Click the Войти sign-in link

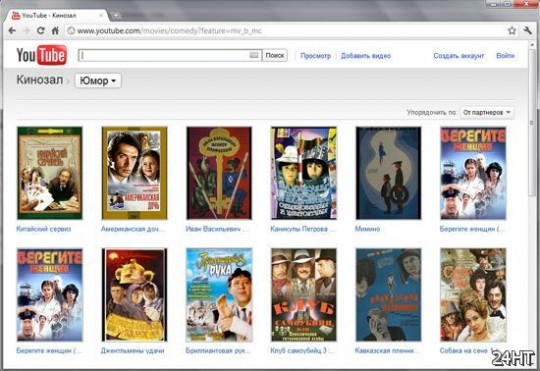pyautogui.click(x=505, y=56)
